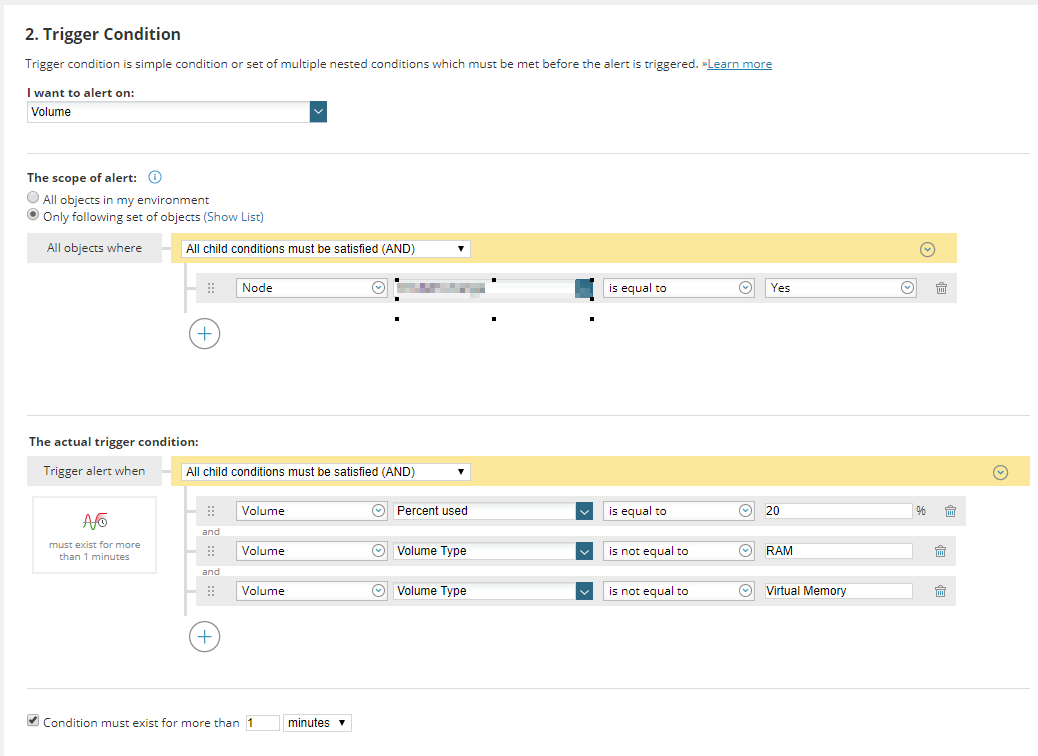Expand the trigger condition group chevron
Viewport: 1038px width, 756px height.
pos(1001,472)
